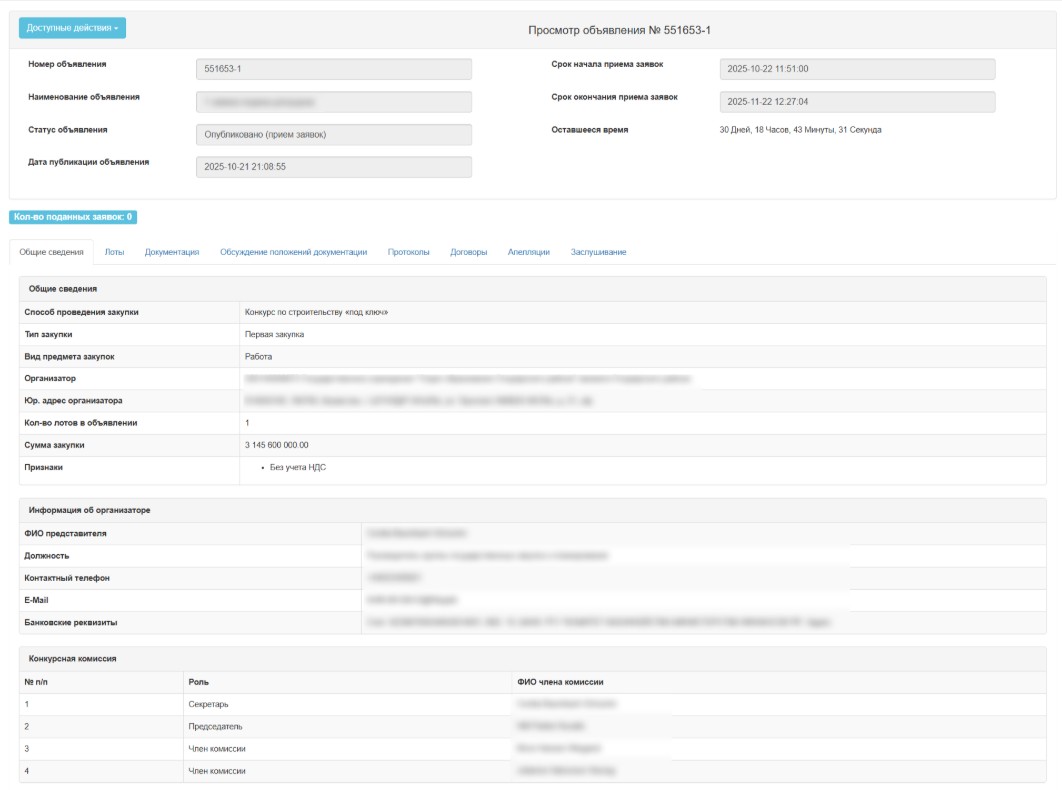Select the Председатель row in commission table
This screenshot has width=1062, height=790.
[215, 727]
